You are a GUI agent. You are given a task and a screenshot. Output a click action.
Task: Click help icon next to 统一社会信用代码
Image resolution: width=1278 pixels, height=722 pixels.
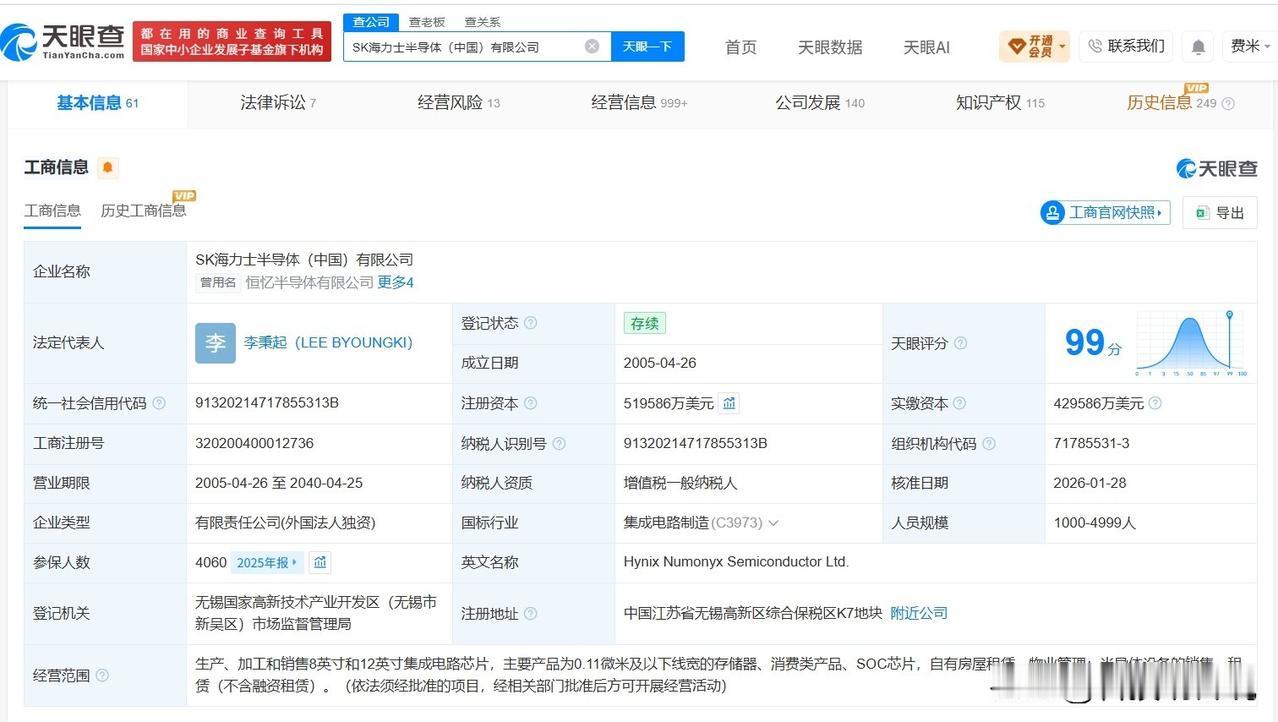tap(158, 403)
